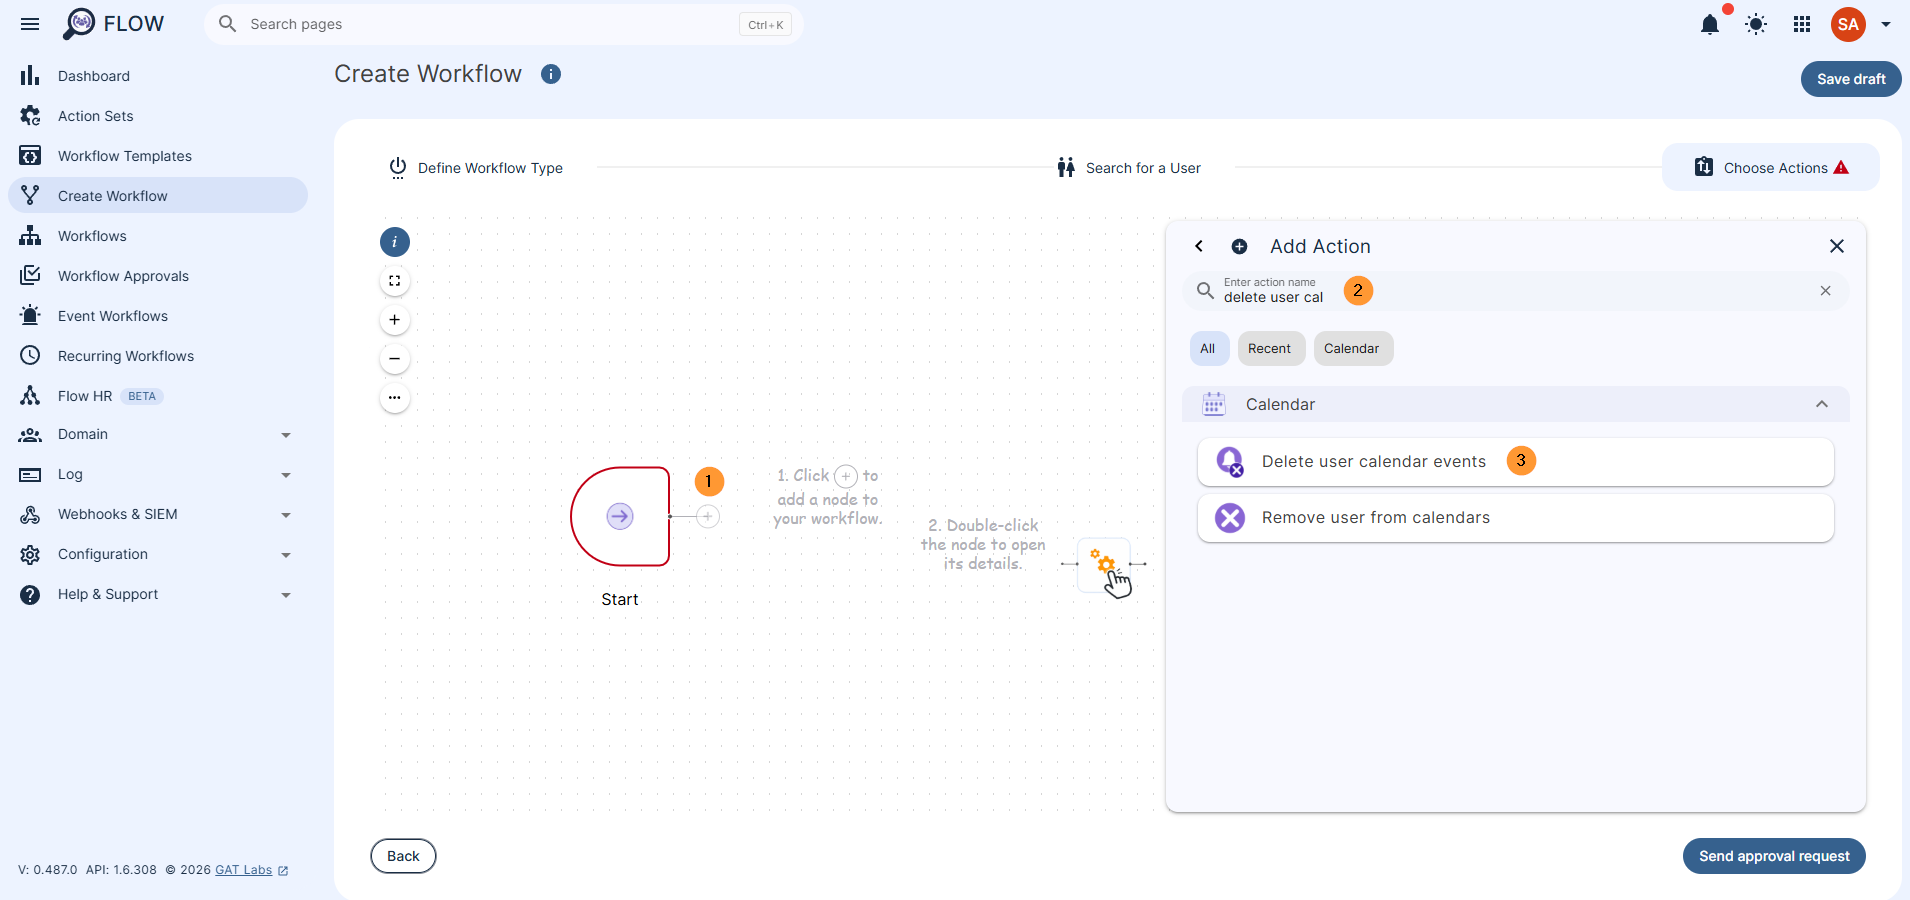
Task: Clear the action name search field
Action: coord(1826,291)
